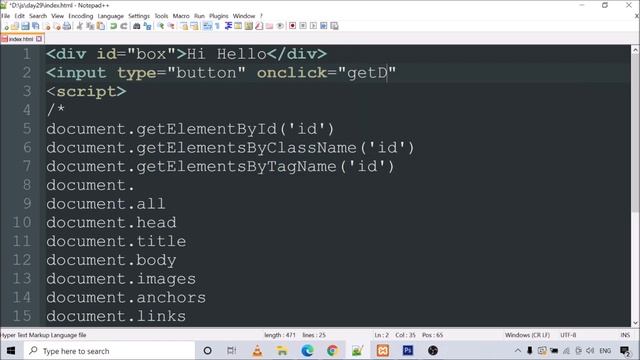This screenshot has width=640, height=360.
Task: Click the scrollbar down arrow in the editor
Action: click(x=635, y=323)
